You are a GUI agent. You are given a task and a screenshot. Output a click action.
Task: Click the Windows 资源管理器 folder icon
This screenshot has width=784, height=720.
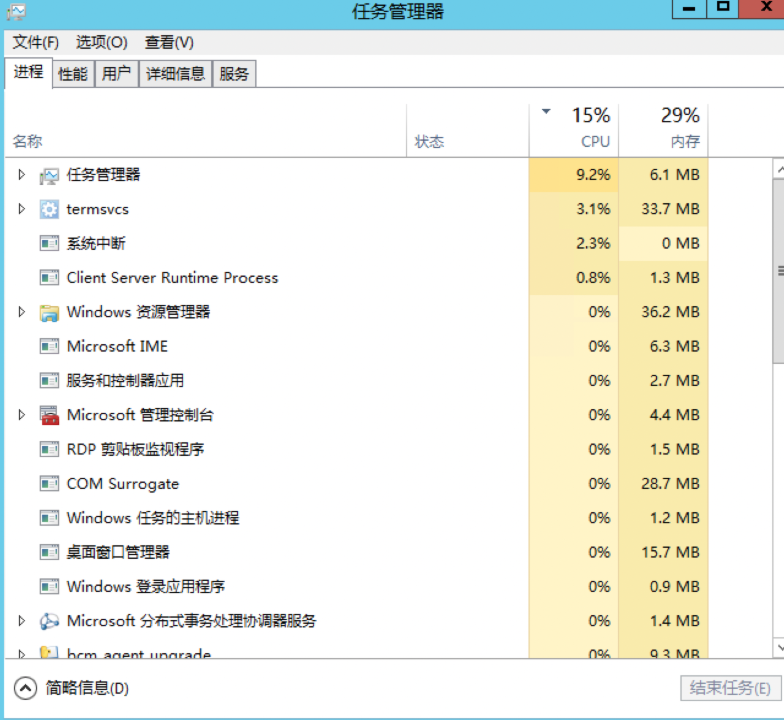pos(49,313)
